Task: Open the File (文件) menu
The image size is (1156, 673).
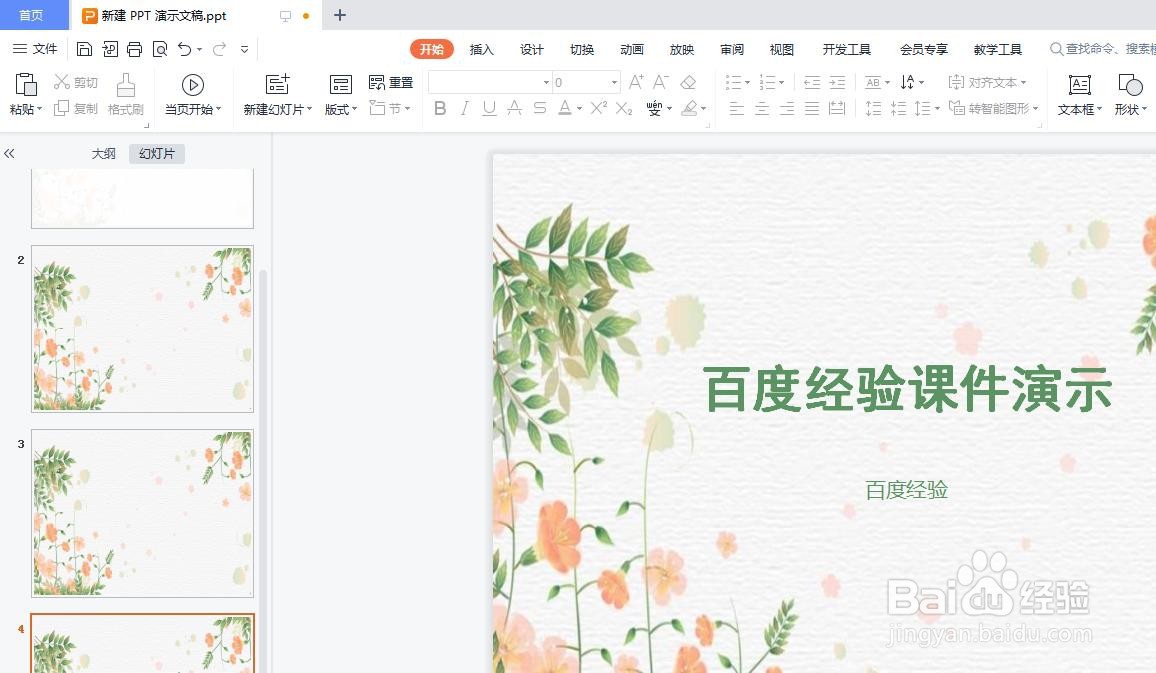Action: [x=35, y=49]
